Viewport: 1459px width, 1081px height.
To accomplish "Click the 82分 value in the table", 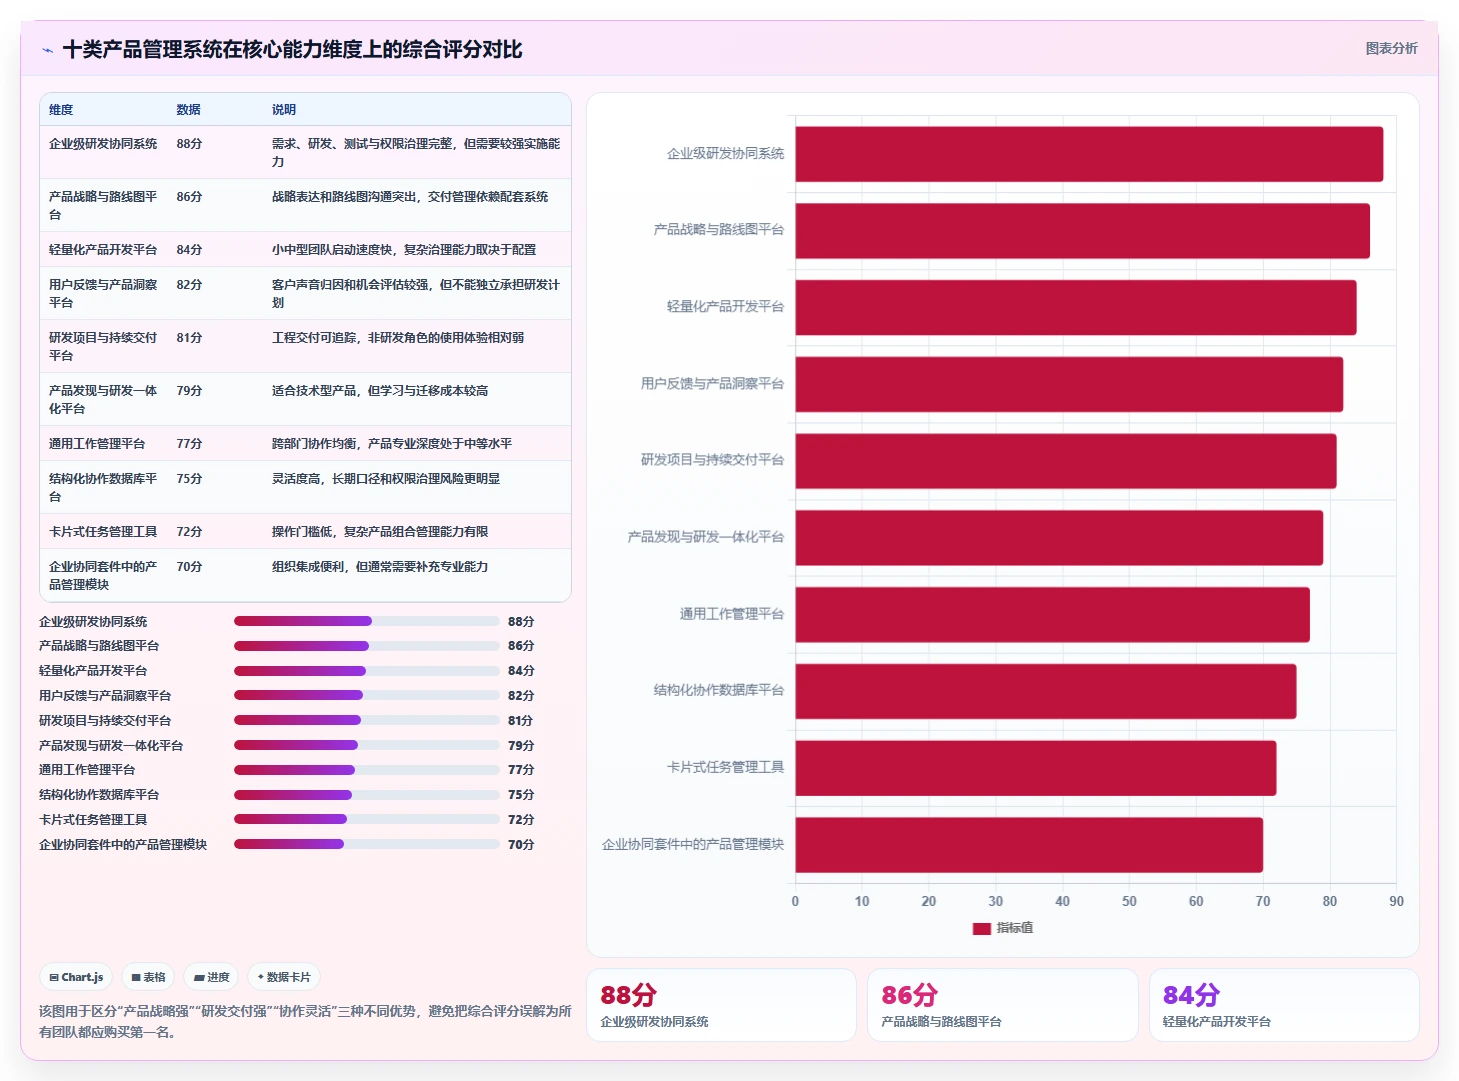I will [189, 285].
